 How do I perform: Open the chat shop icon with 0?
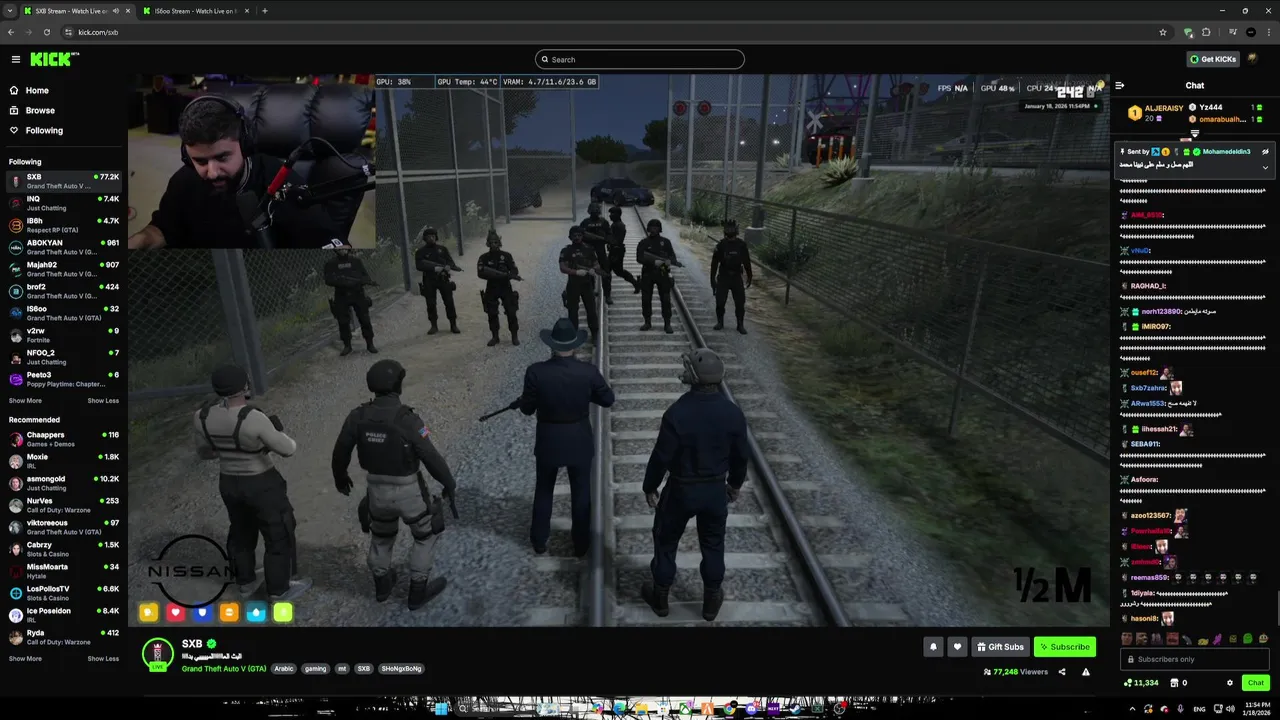click(x=1178, y=683)
